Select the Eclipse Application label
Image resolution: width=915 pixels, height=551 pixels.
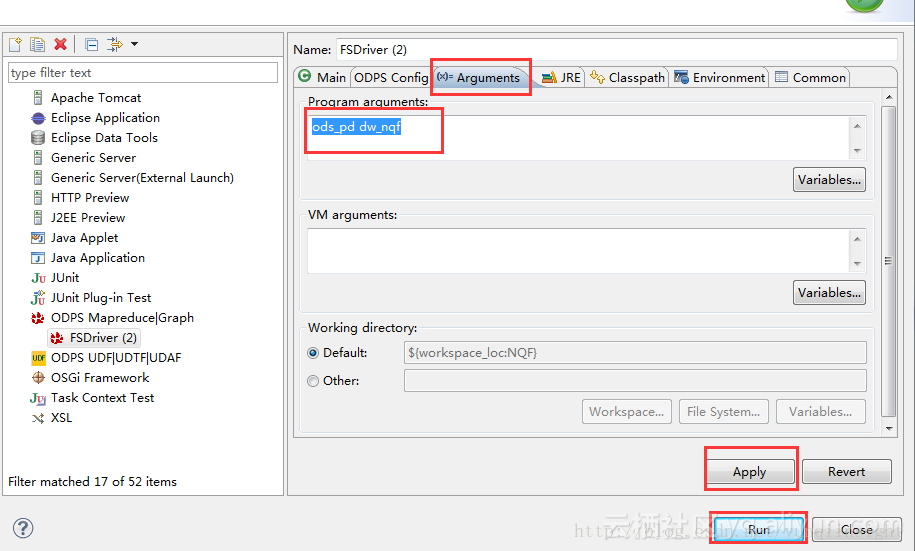(105, 118)
